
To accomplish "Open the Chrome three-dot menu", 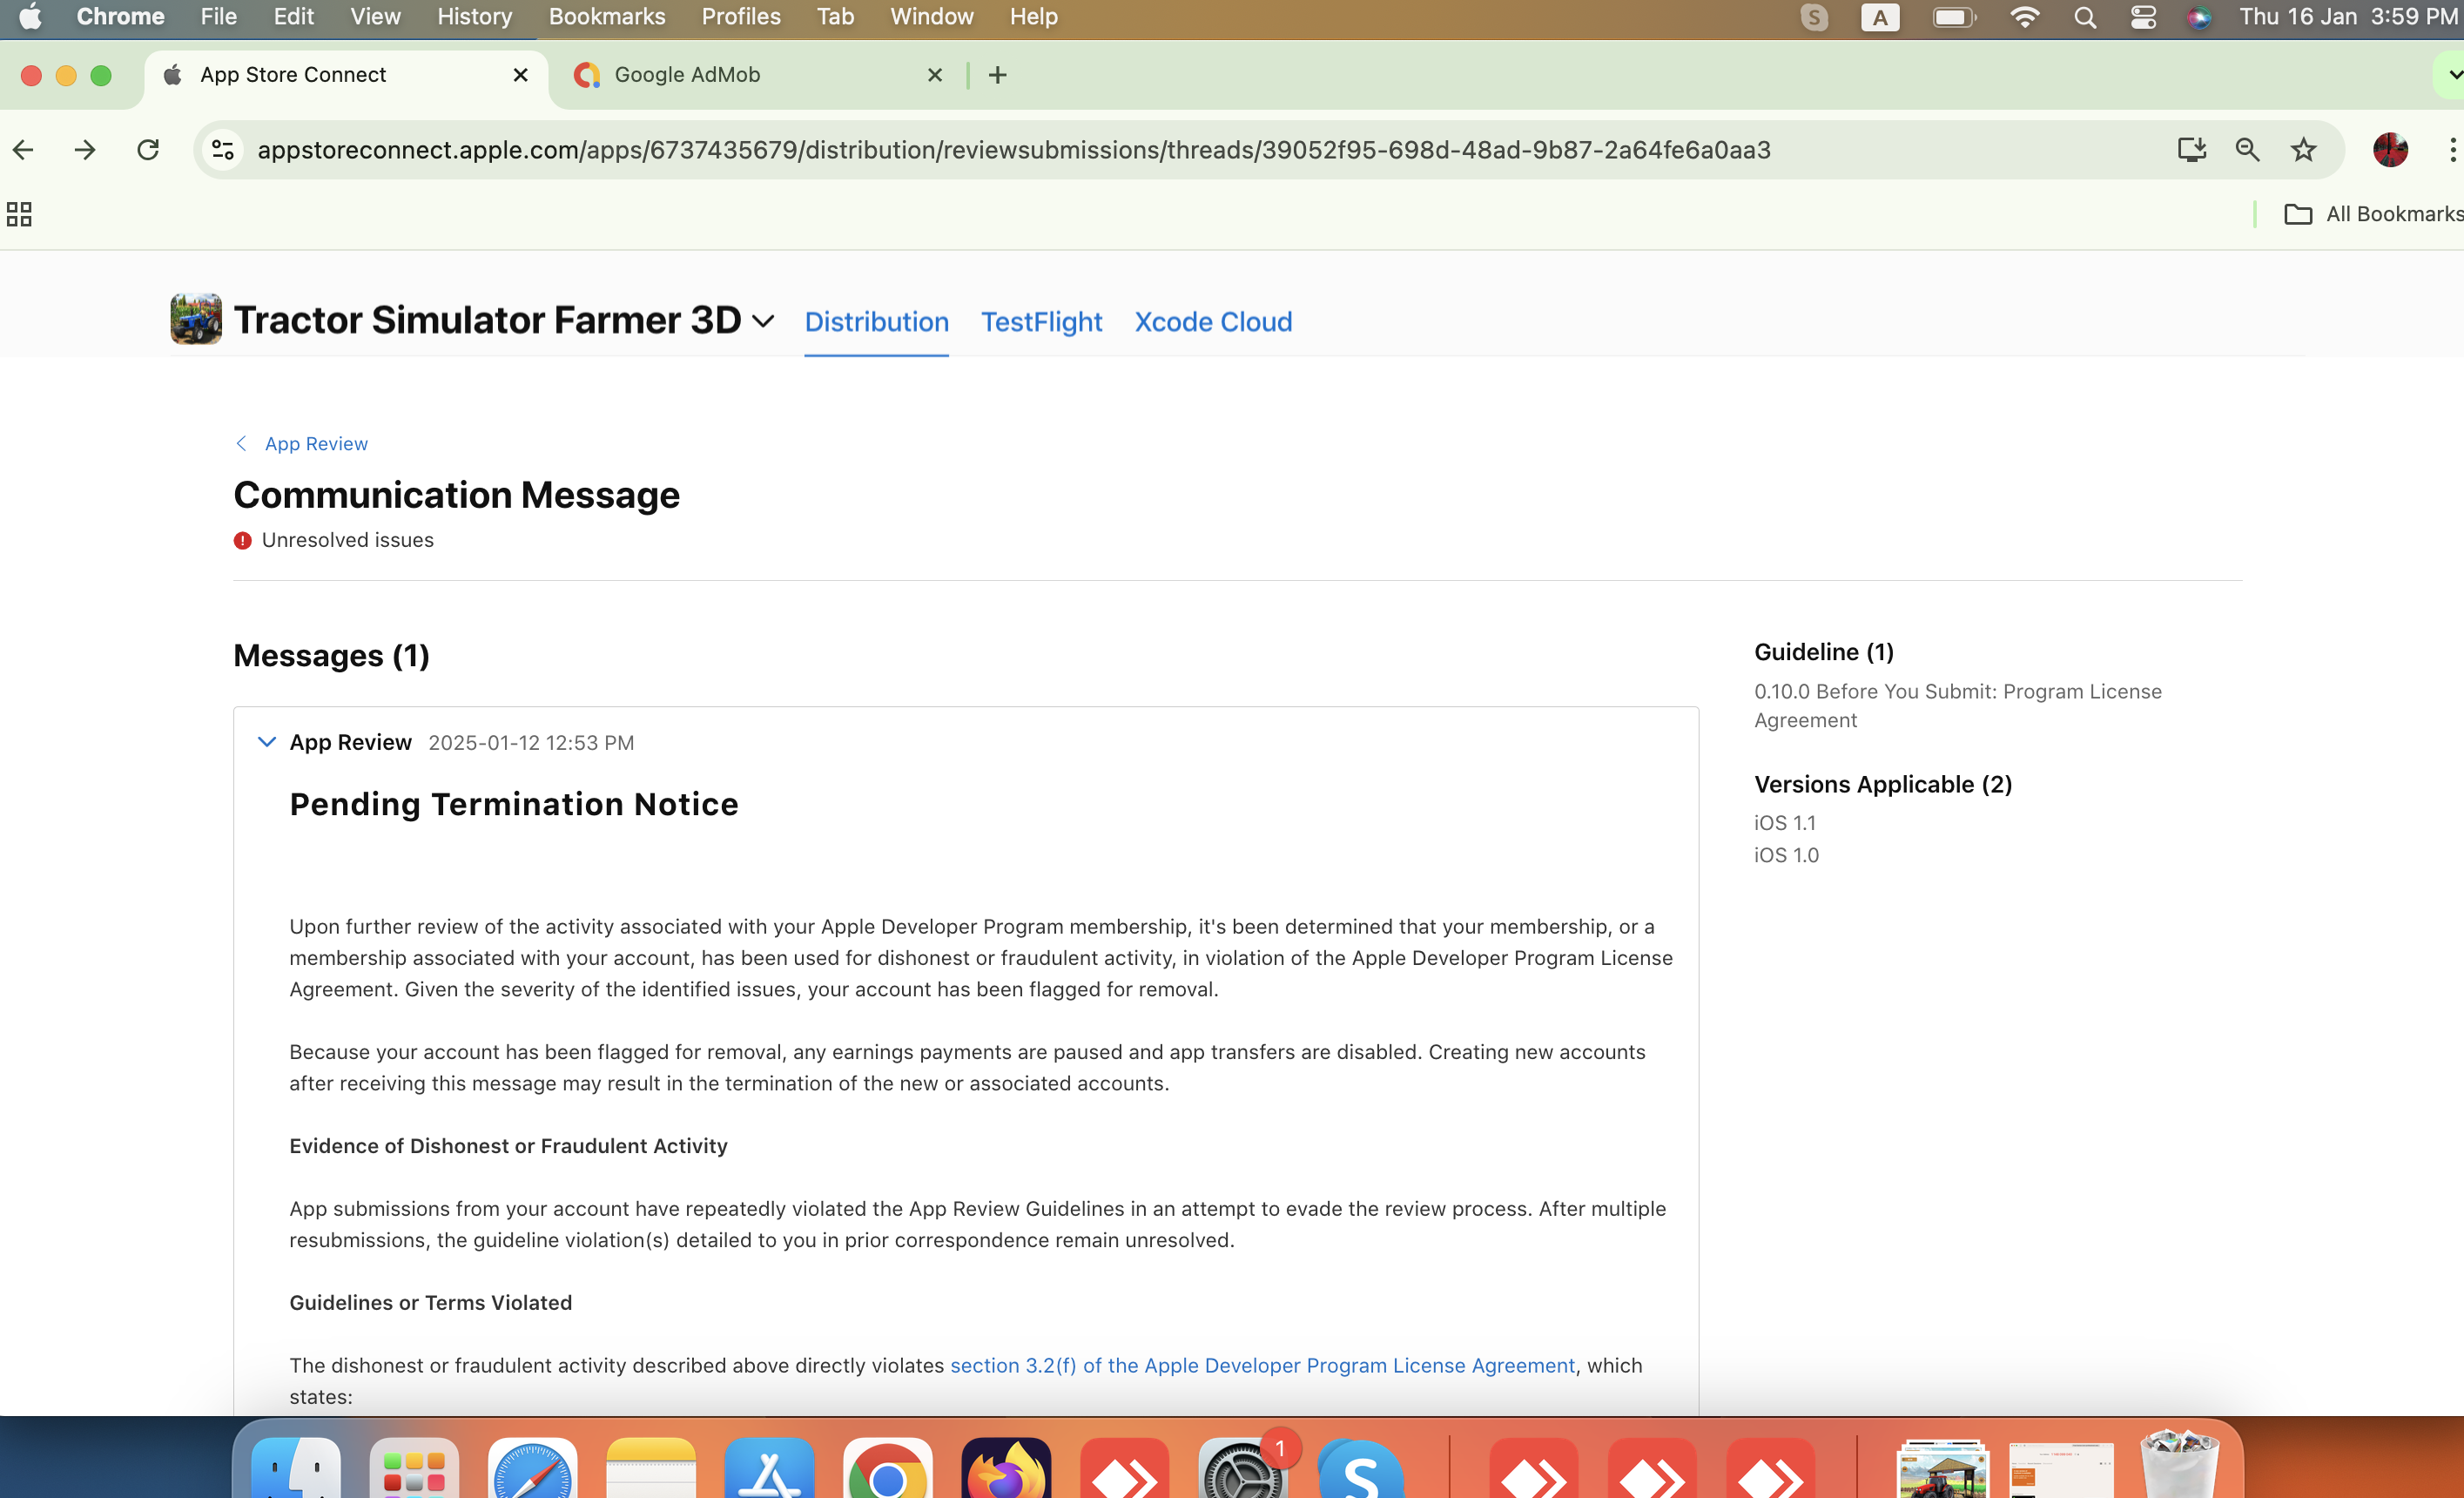I will click(2451, 150).
